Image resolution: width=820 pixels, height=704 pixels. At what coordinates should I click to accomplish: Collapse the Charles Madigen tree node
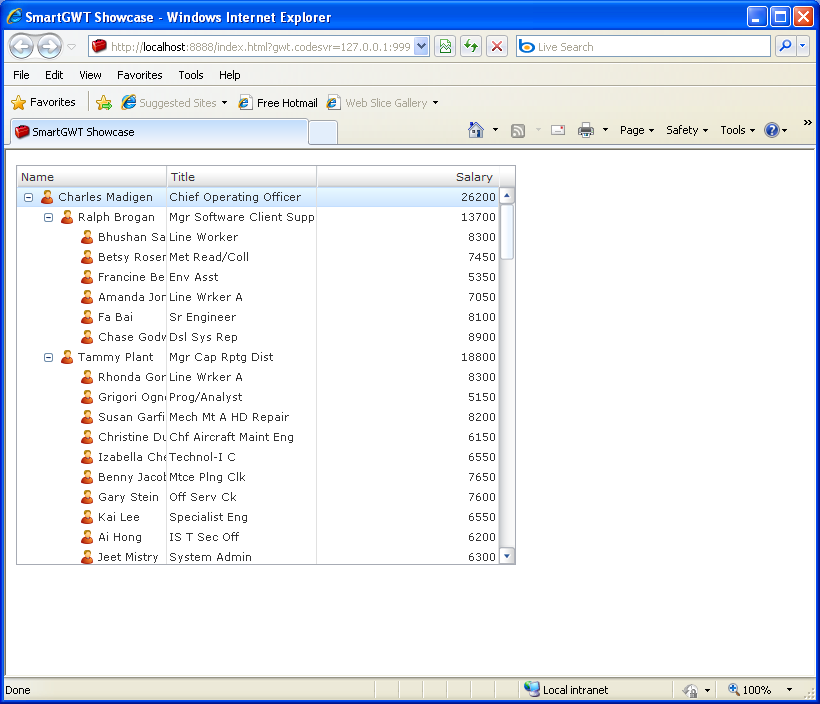click(28, 197)
